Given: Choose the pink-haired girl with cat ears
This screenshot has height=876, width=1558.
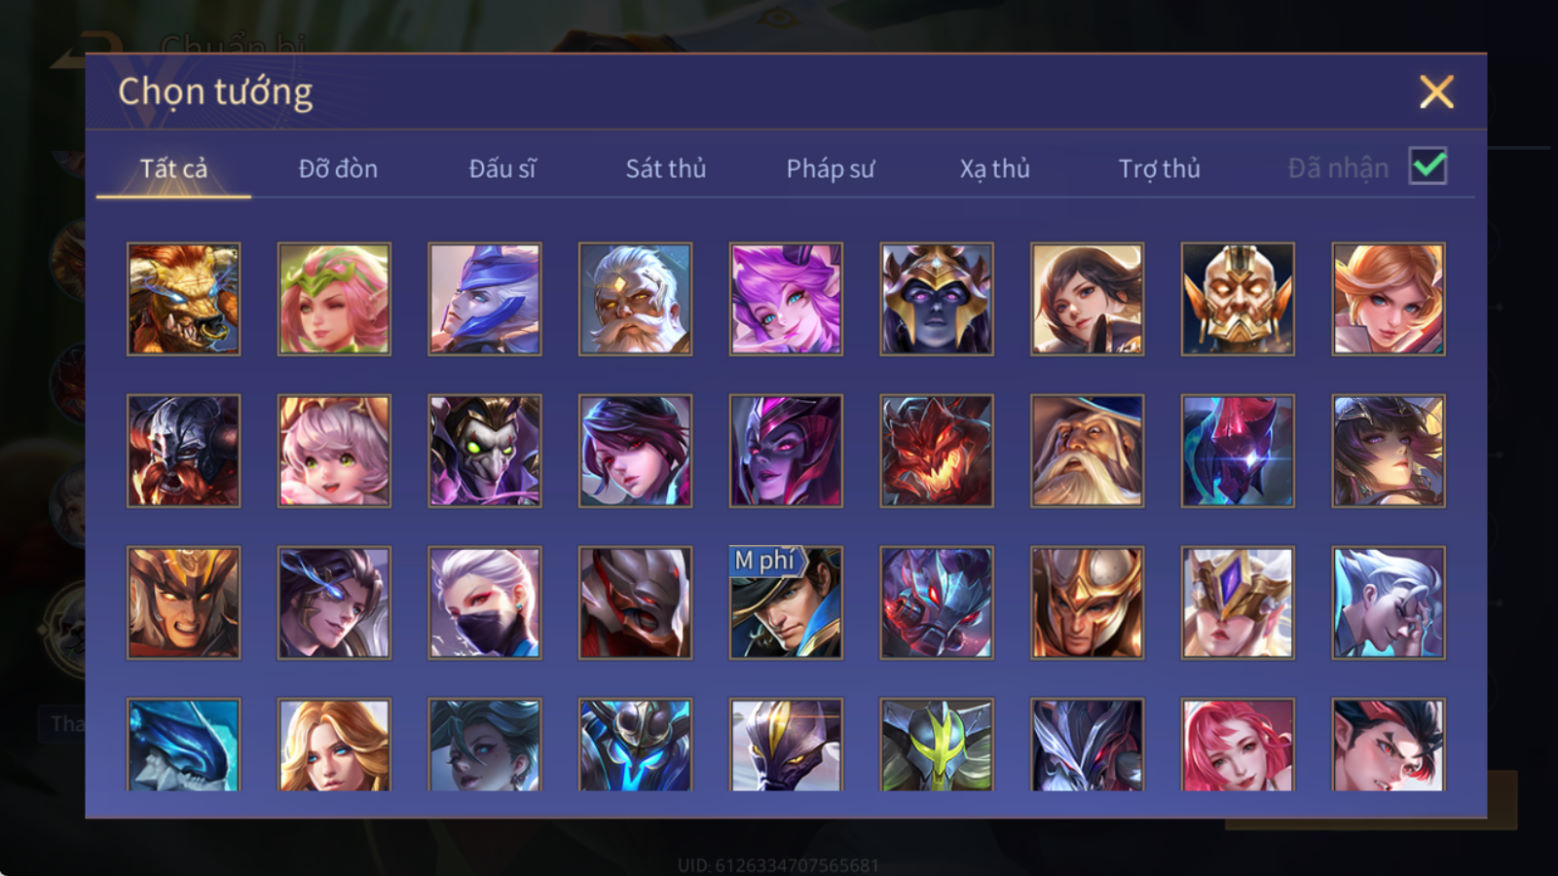Looking at the screenshot, I should click(x=334, y=450).
